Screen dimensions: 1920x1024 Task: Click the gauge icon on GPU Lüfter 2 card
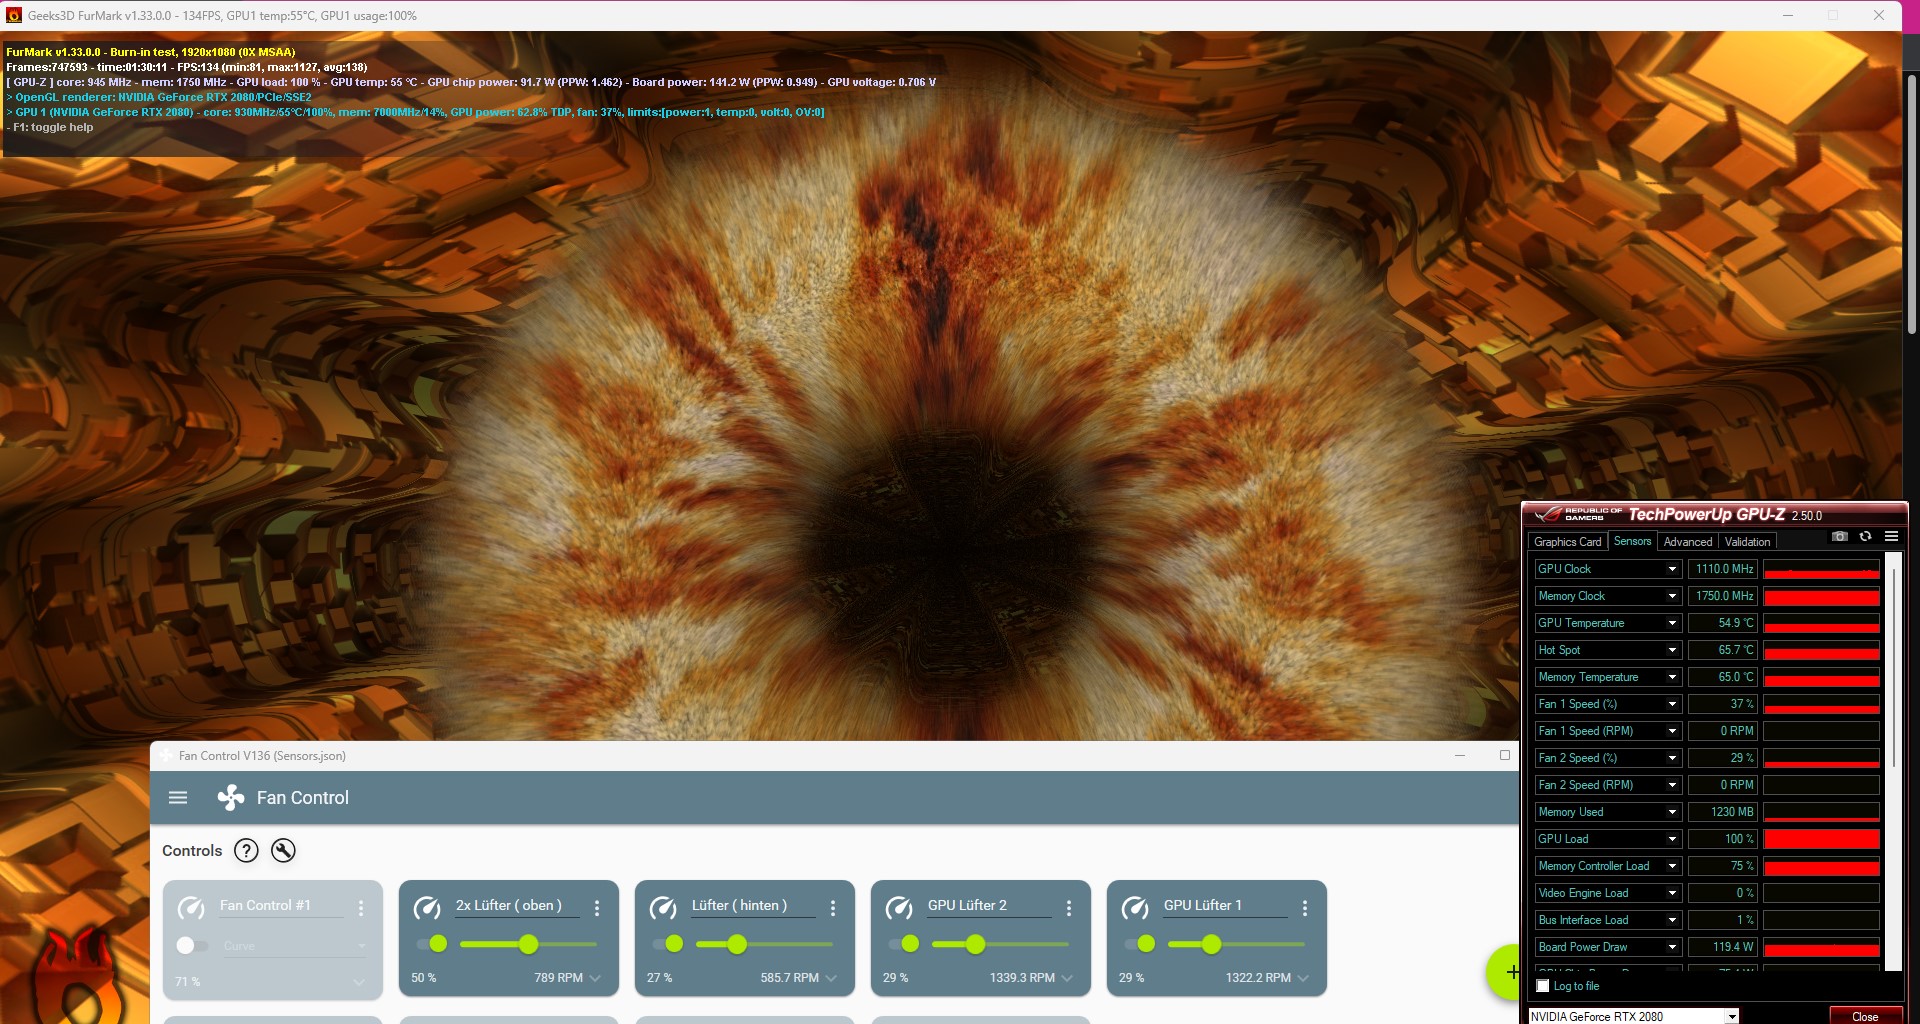898,909
